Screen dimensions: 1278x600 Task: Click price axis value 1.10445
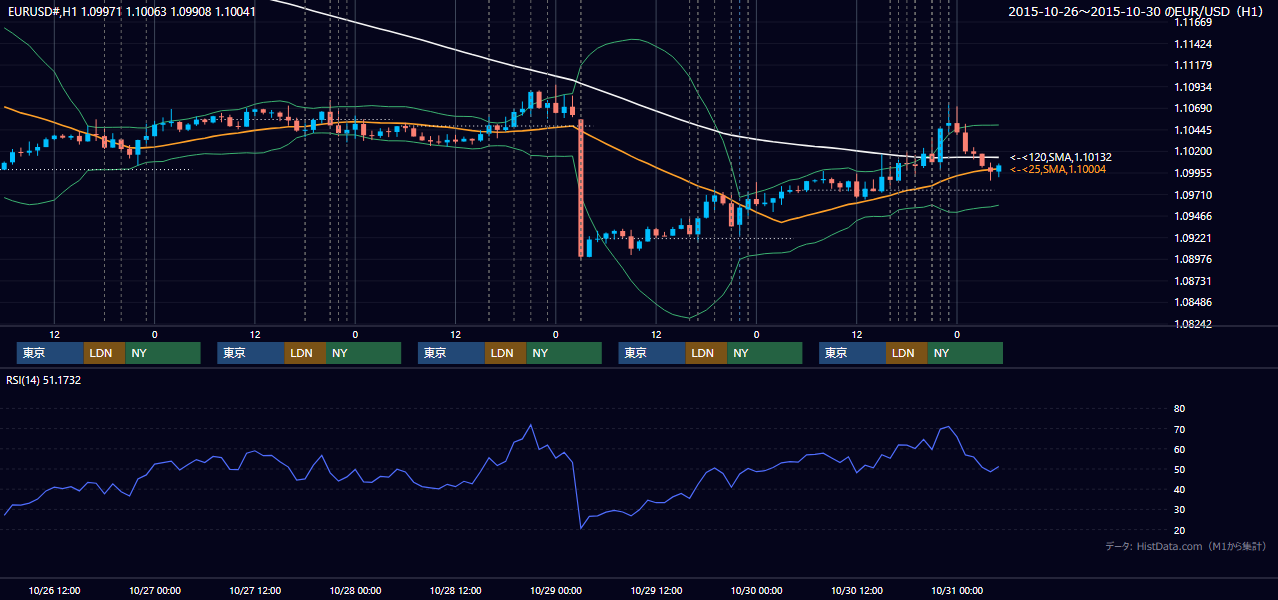1193,130
